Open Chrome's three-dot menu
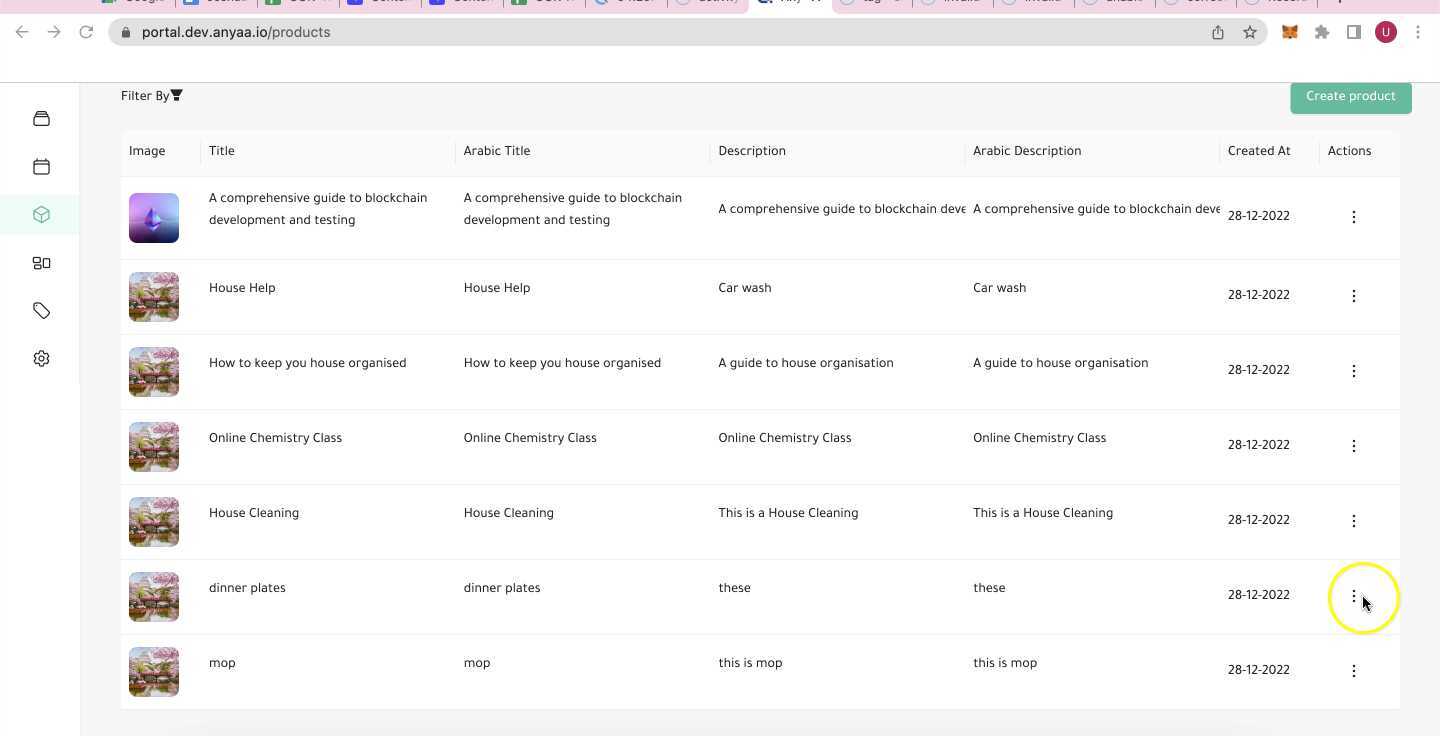Viewport: 1440px width, 736px height. pos(1419,31)
